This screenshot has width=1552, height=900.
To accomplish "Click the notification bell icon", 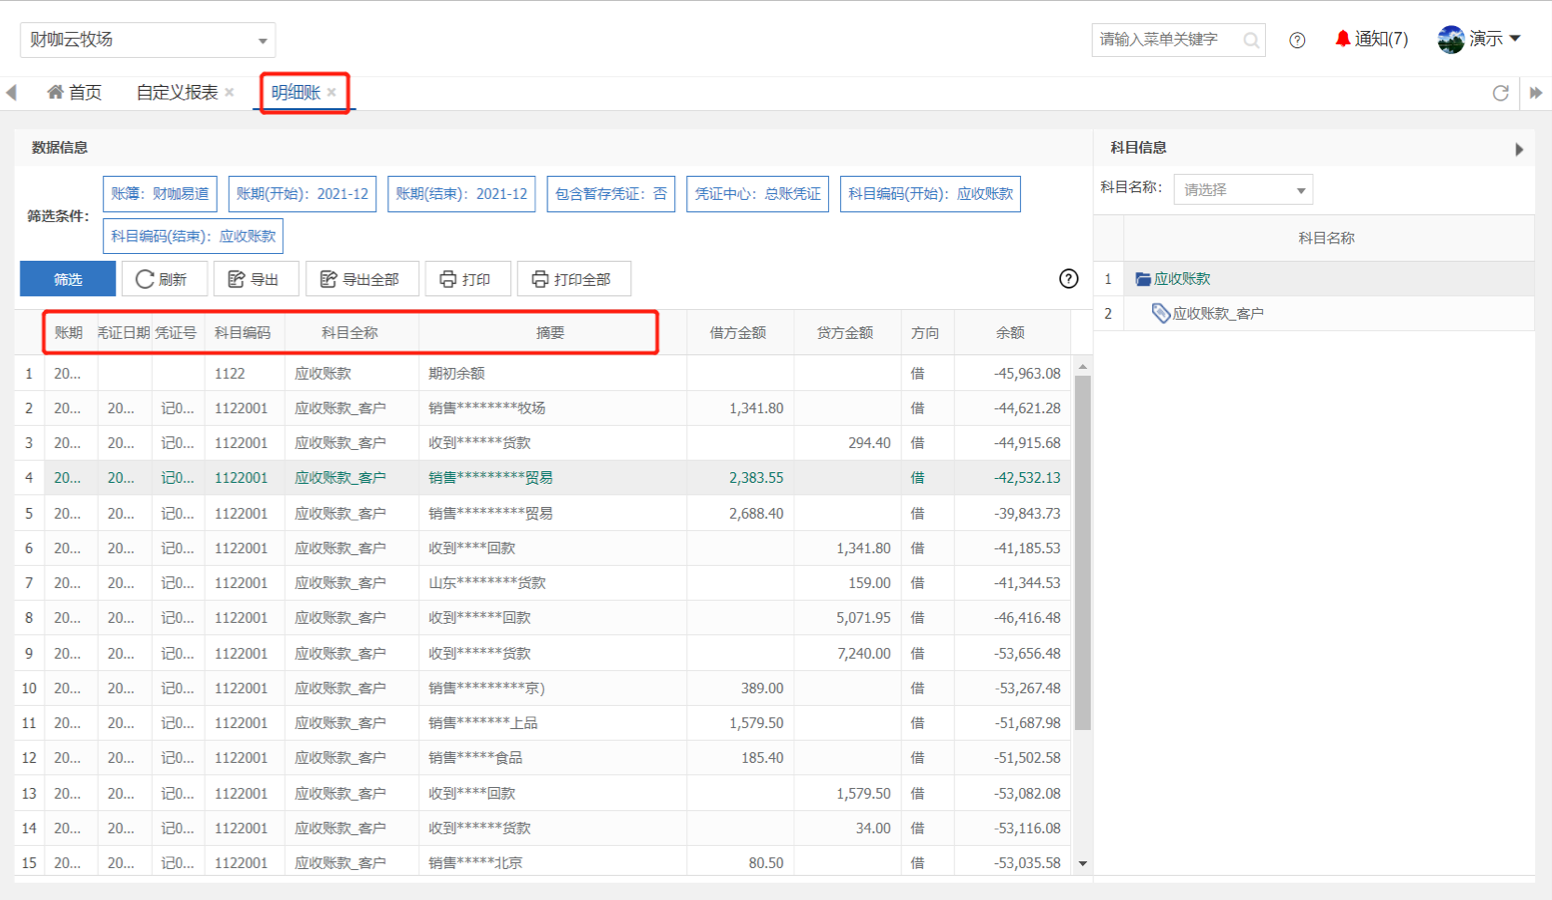I will point(1342,39).
